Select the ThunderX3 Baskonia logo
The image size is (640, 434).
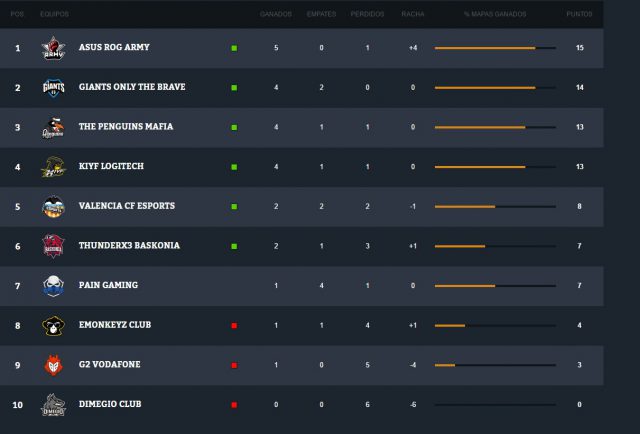(x=53, y=246)
